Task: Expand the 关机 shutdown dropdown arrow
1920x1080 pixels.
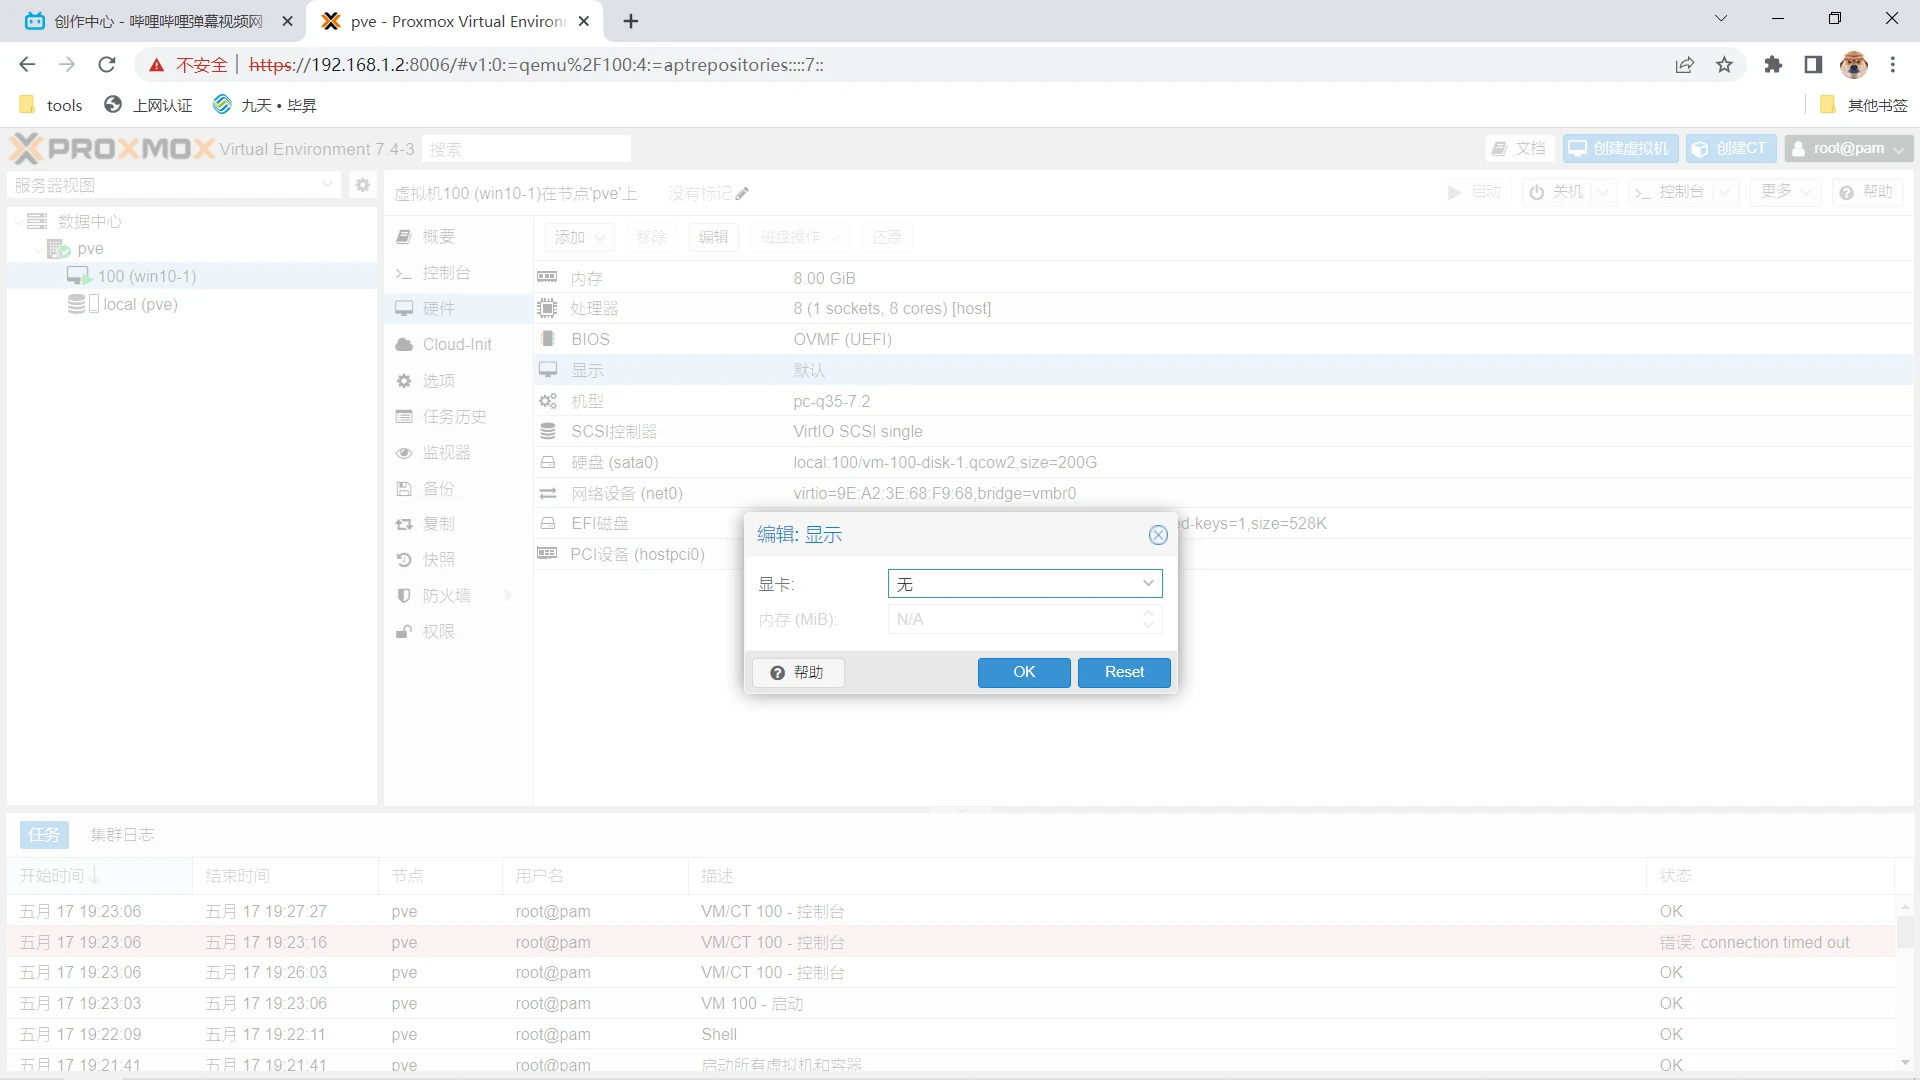Action: 1603,192
